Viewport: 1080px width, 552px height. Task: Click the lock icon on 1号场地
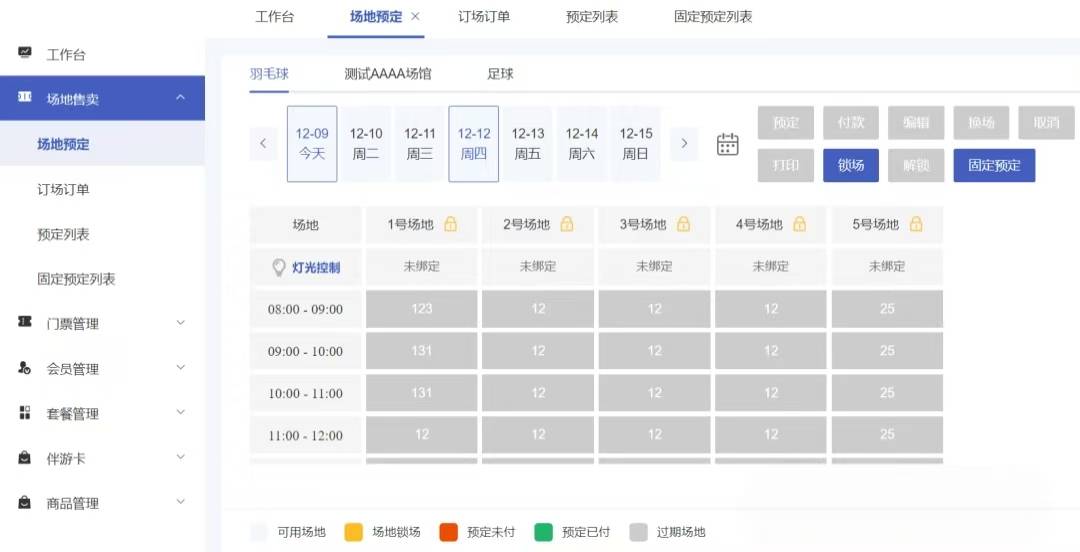click(450, 224)
